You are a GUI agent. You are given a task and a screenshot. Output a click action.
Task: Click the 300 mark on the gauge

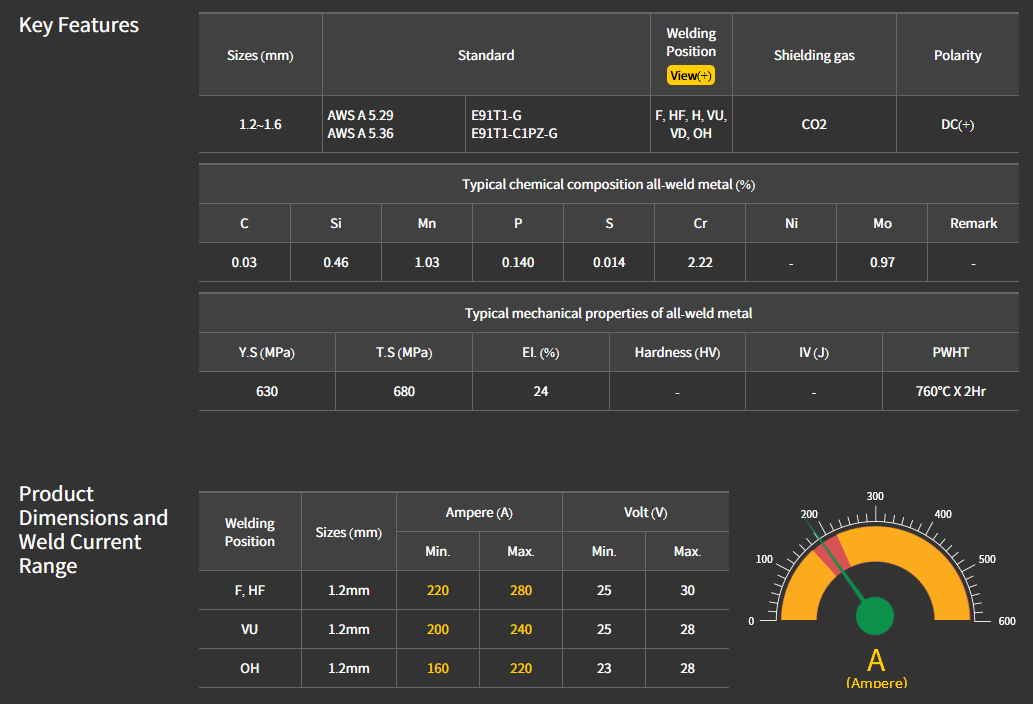click(875, 496)
